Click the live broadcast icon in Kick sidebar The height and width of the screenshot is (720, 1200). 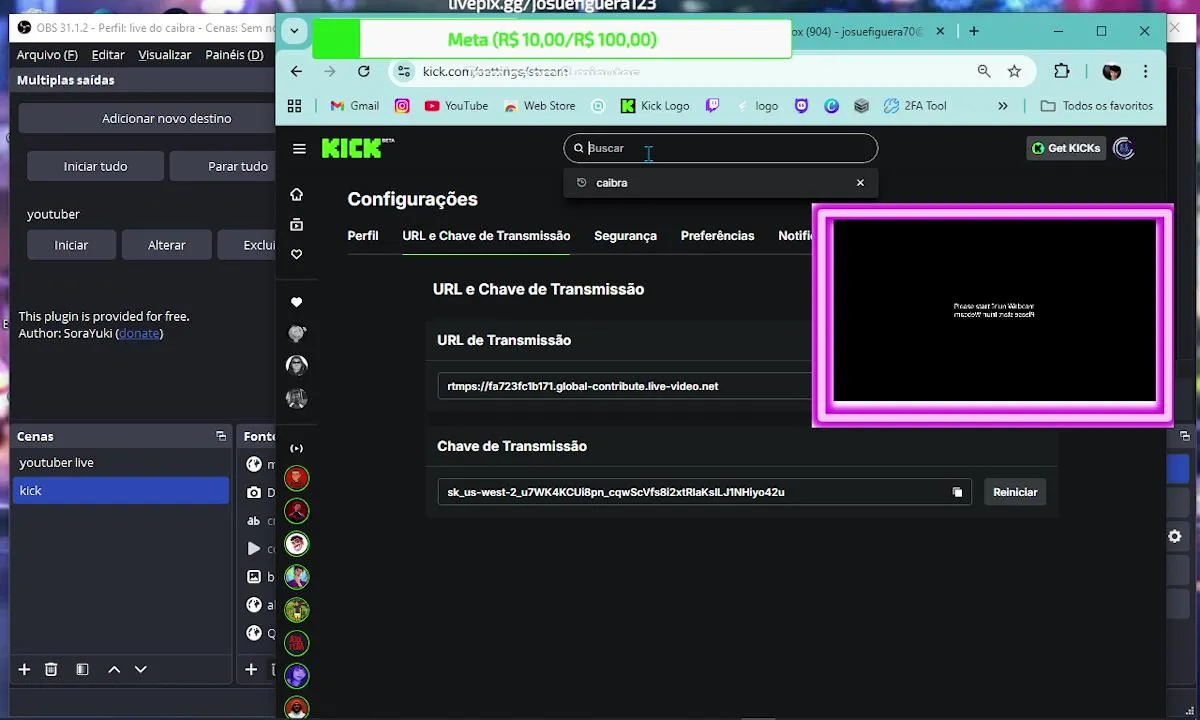click(296, 448)
